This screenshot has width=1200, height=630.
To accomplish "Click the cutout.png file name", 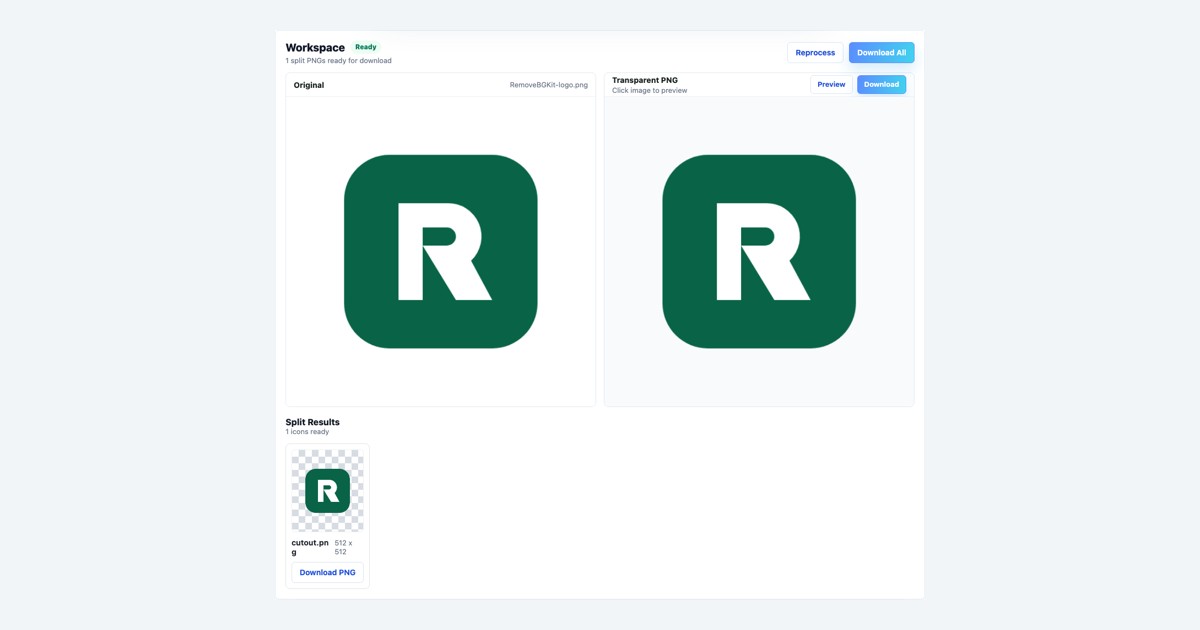I will coord(310,547).
